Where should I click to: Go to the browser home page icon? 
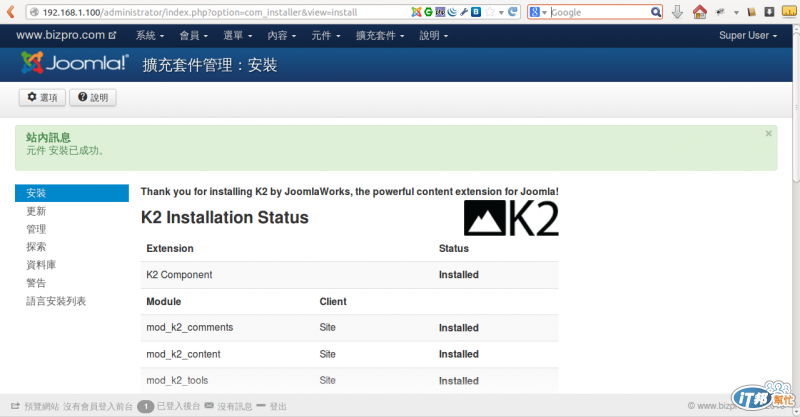click(x=699, y=12)
